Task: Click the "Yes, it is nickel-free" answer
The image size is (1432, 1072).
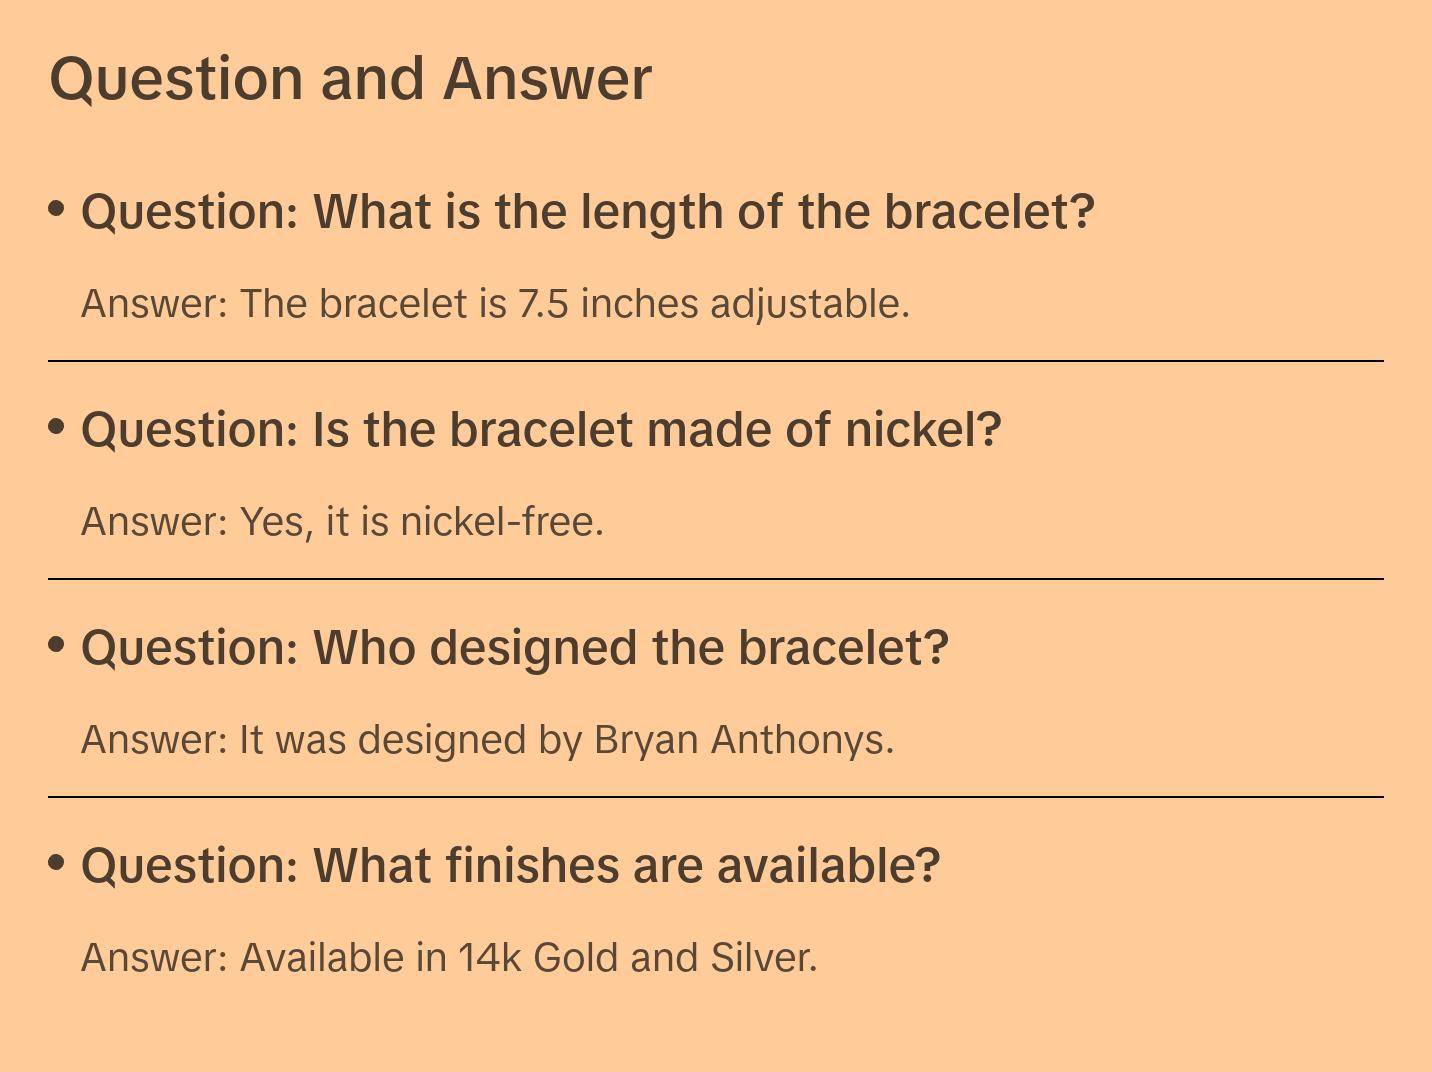Action: click(342, 521)
